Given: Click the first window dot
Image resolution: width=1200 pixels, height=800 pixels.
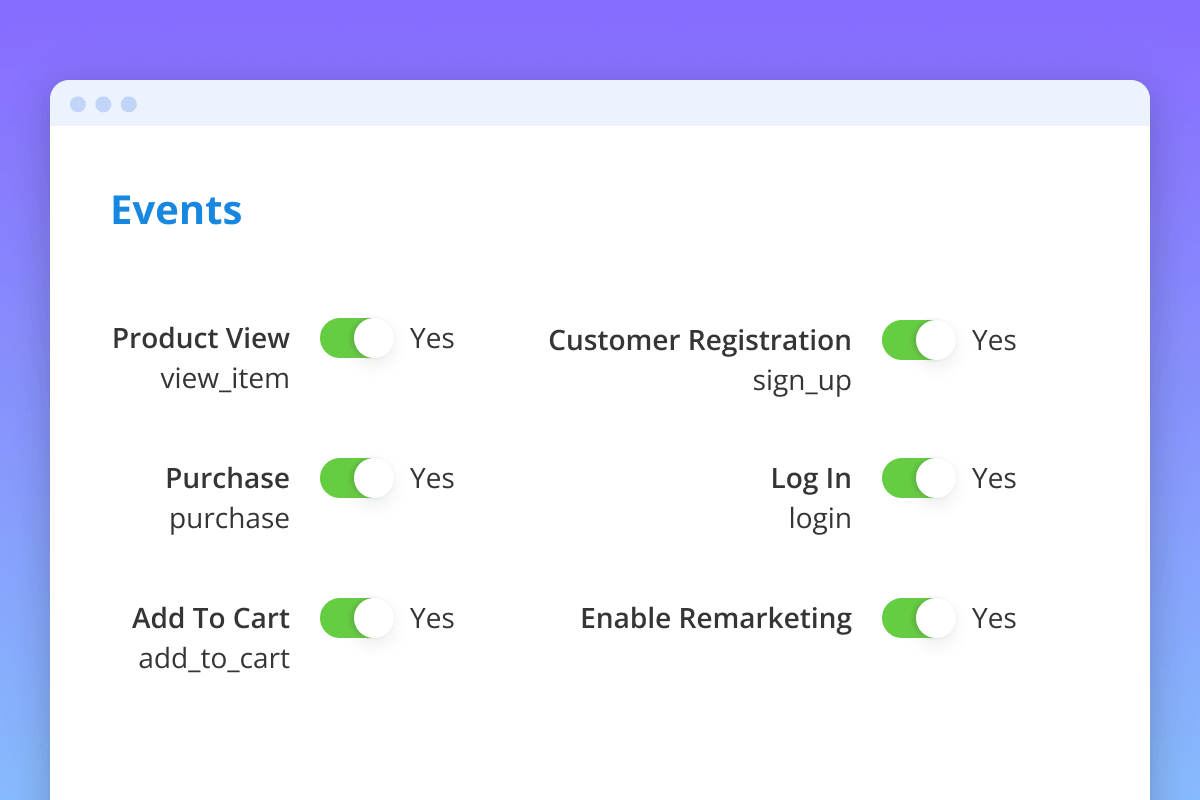Looking at the screenshot, I should 78,104.
